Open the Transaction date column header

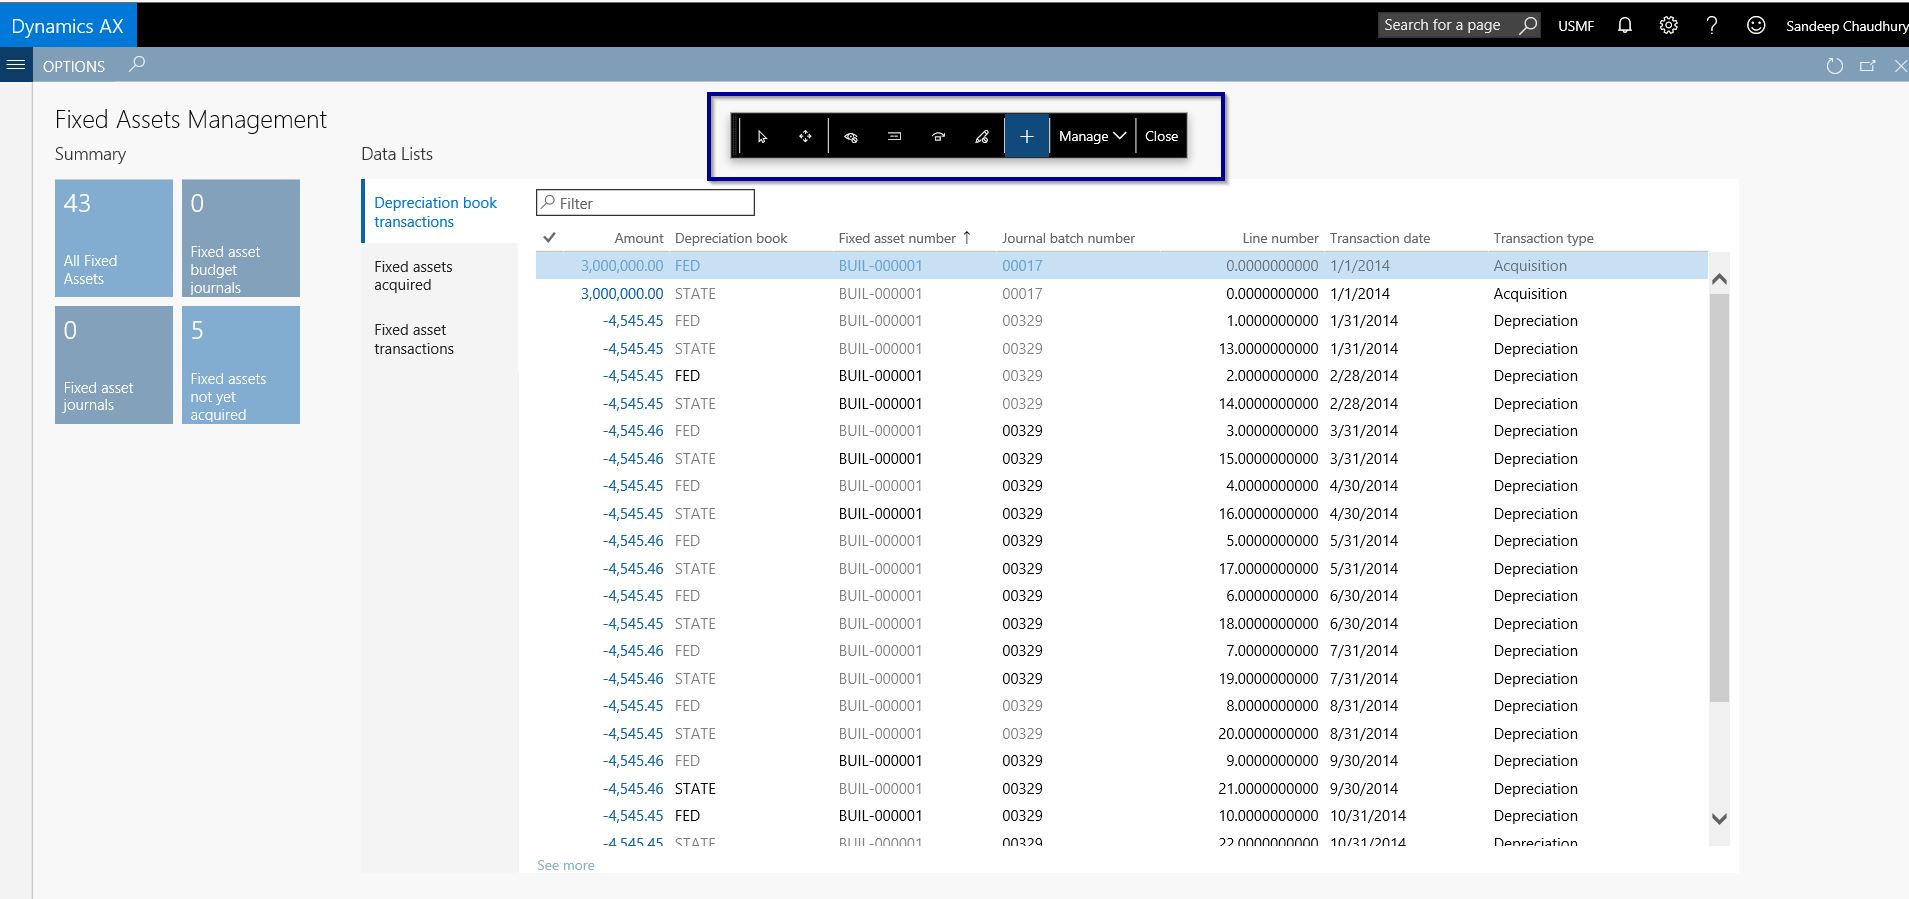click(1380, 238)
